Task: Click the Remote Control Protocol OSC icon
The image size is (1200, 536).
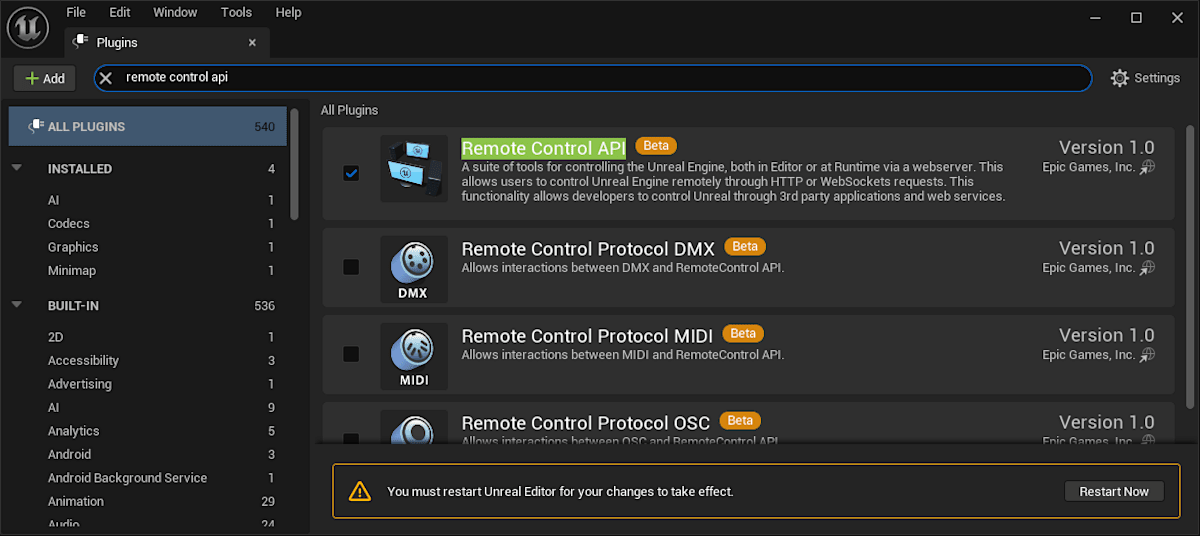Action: (414, 429)
